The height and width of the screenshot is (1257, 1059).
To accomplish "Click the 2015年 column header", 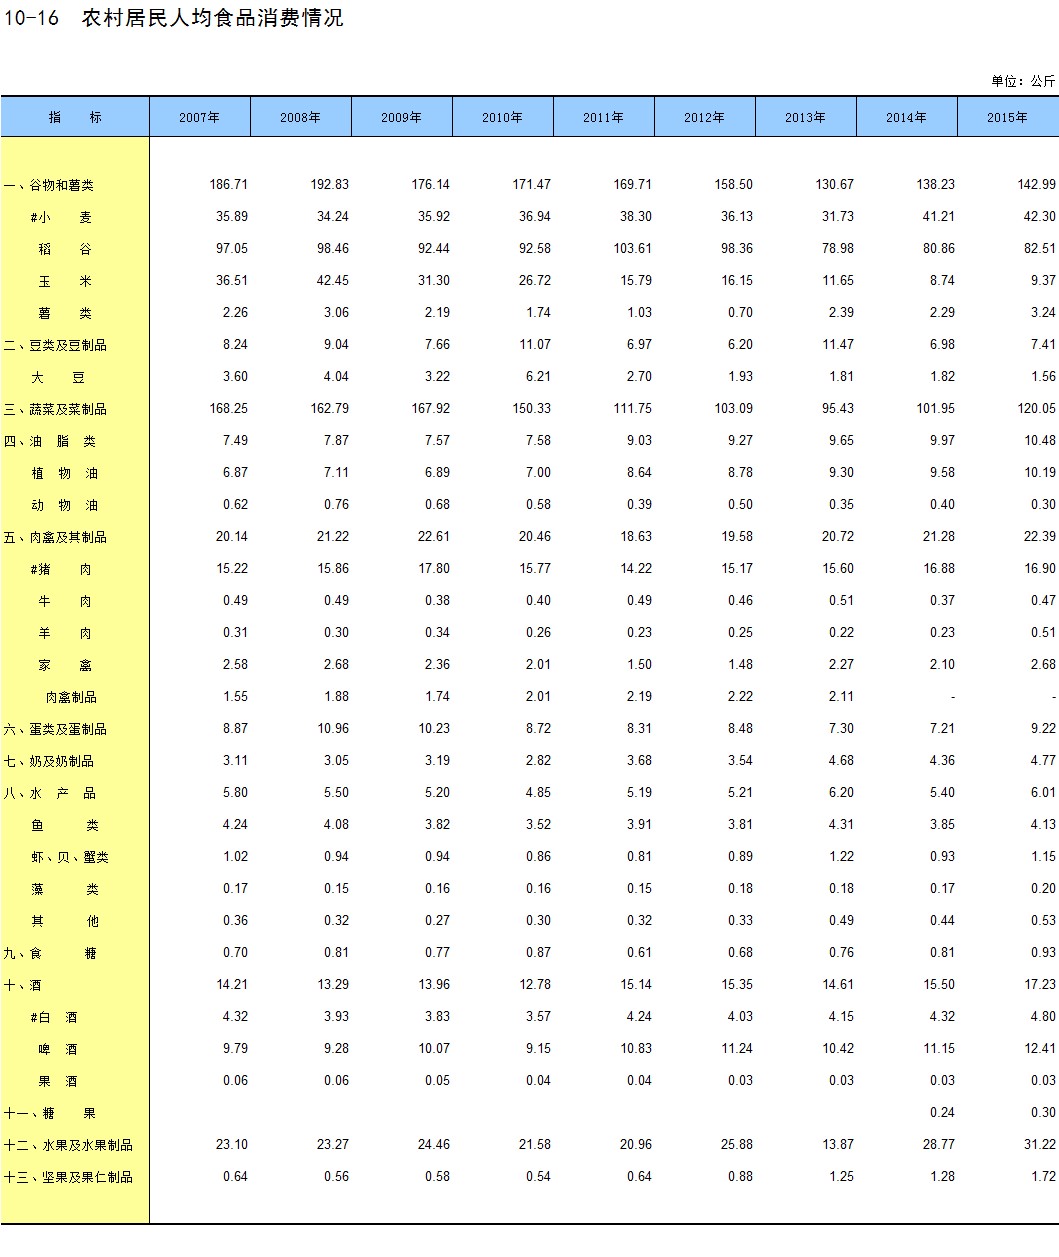I will pyautogui.click(x=1007, y=117).
